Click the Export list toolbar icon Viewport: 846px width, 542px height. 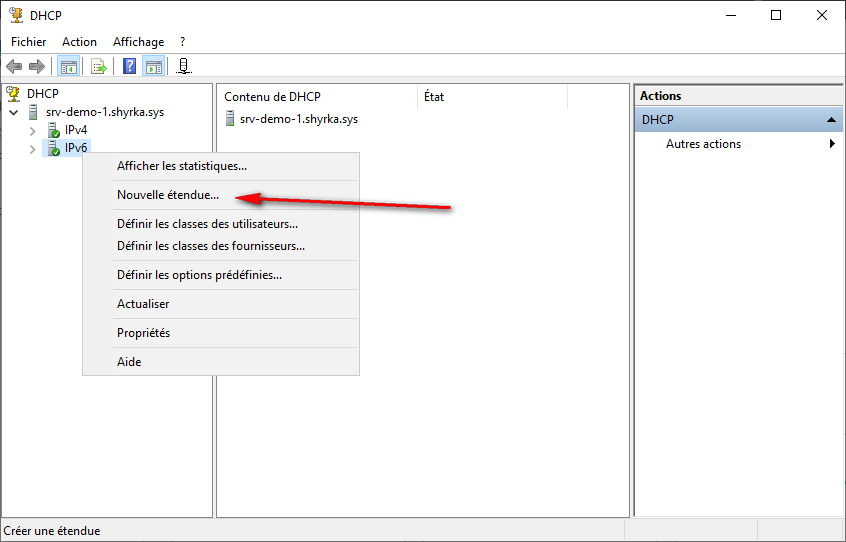tap(99, 67)
